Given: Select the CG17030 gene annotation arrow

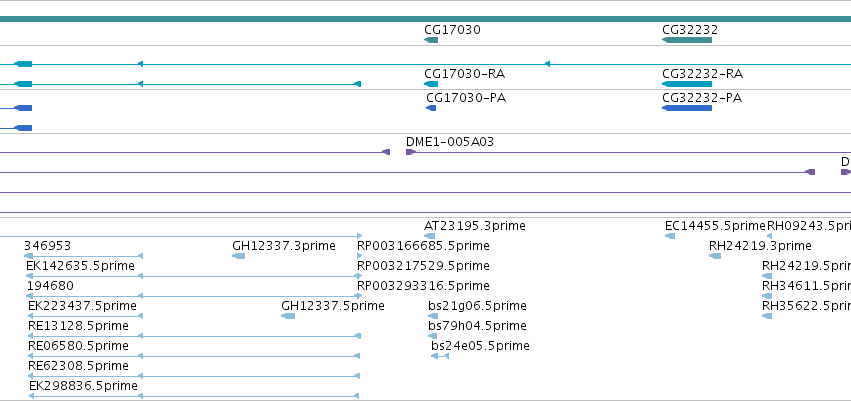Looking at the screenshot, I should [x=431, y=40].
